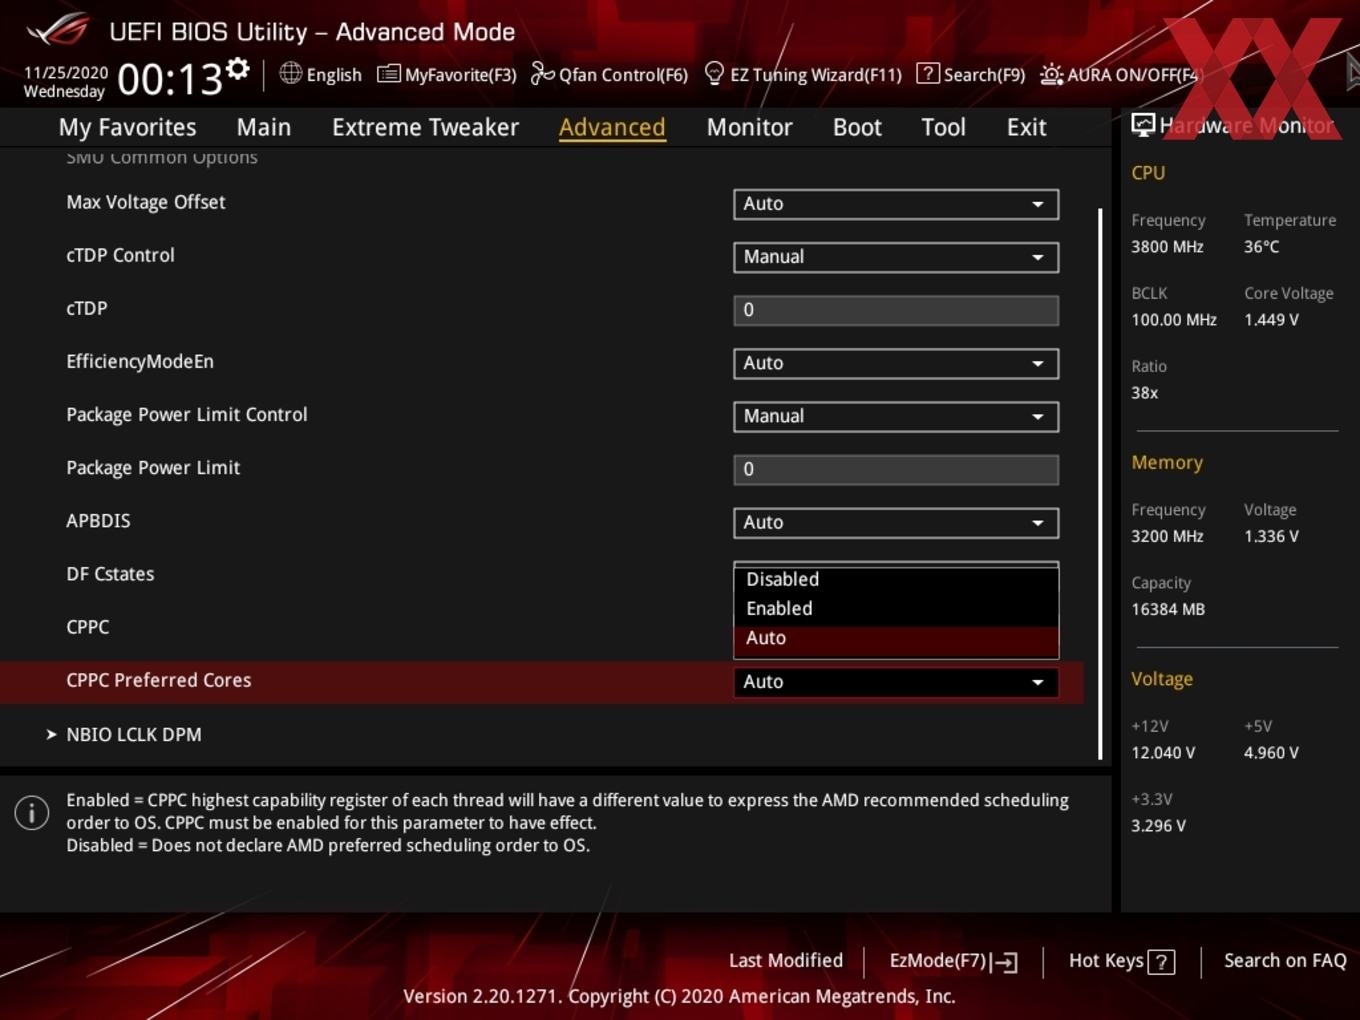Click BCLK value 100.00 MHz
This screenshot has height=1020, width=1360.
(x=1174, y=320)
